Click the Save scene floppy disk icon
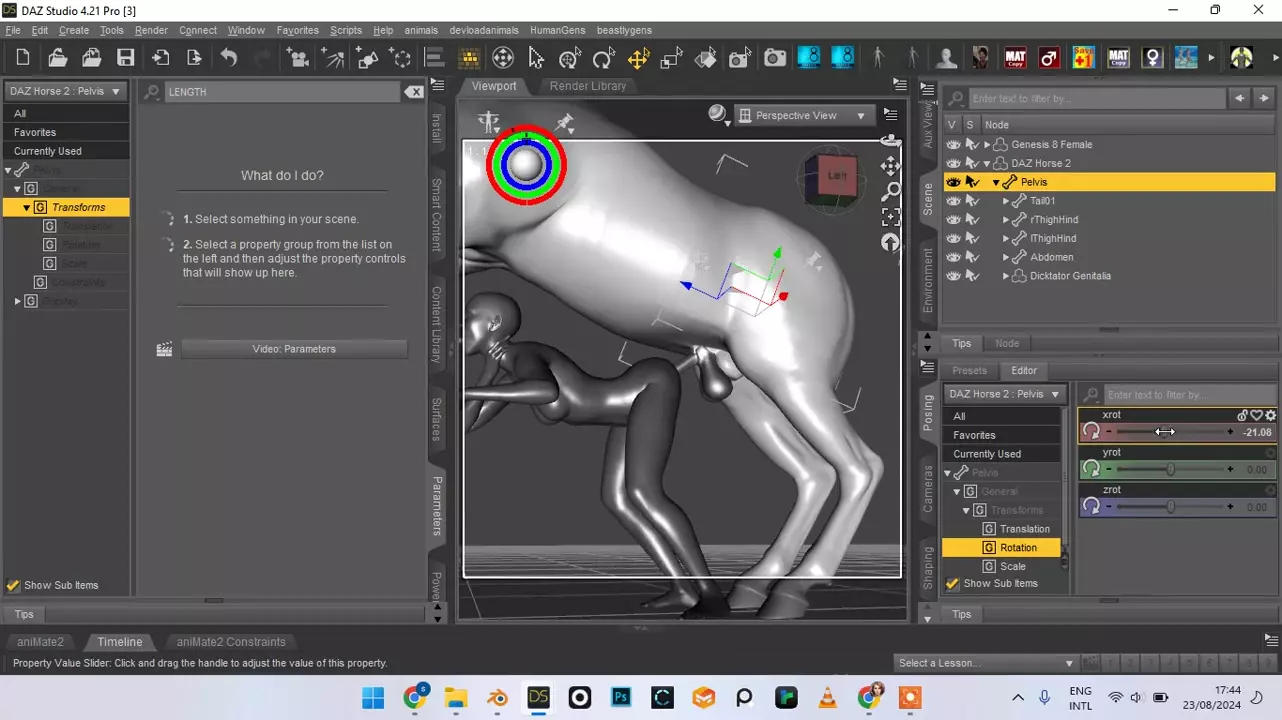The height and width of the screenshot is (720, 1282). pyautogui.click(x=125, y=58)
